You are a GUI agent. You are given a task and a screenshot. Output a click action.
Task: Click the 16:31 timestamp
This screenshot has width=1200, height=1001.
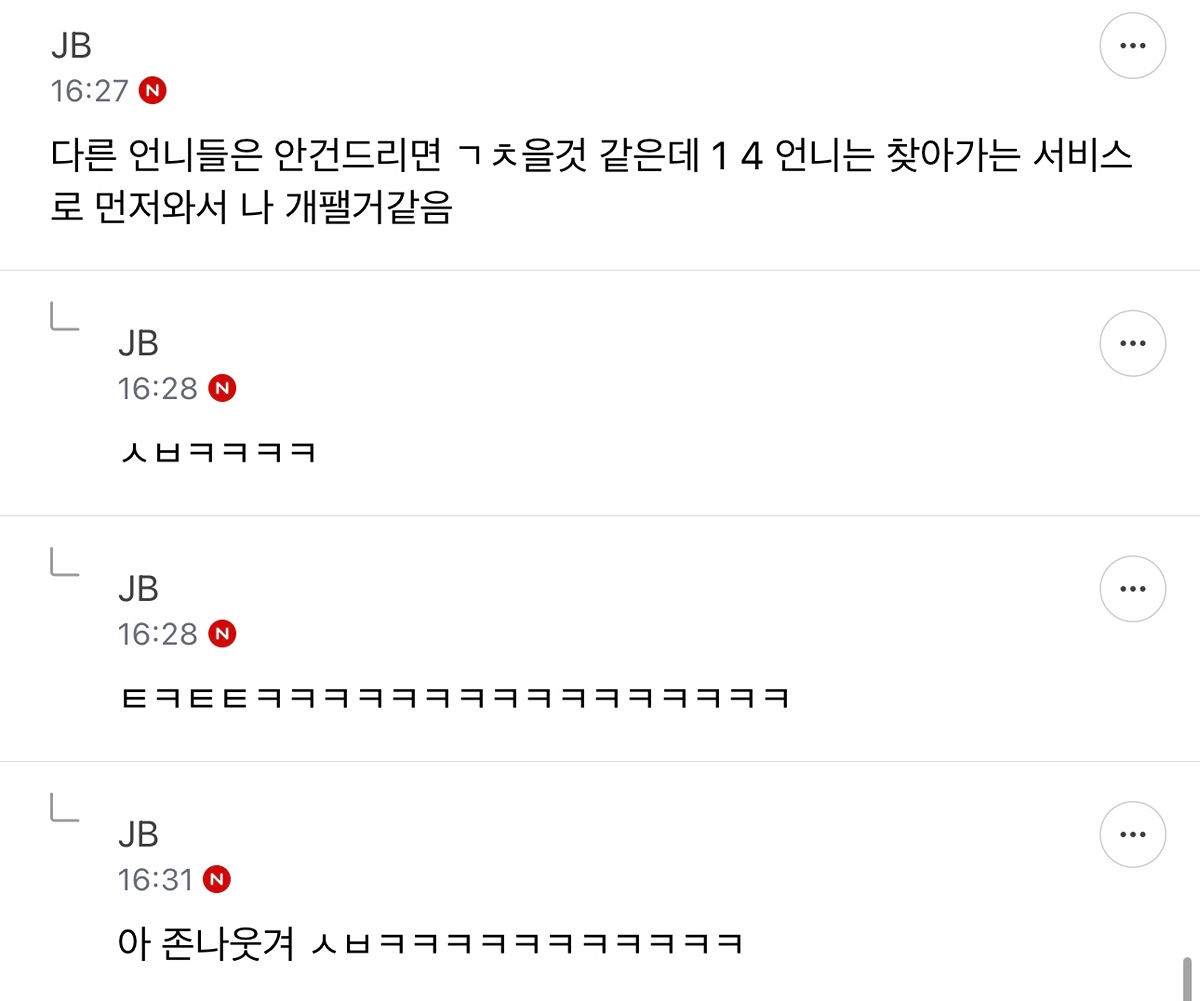pos(157,881)
